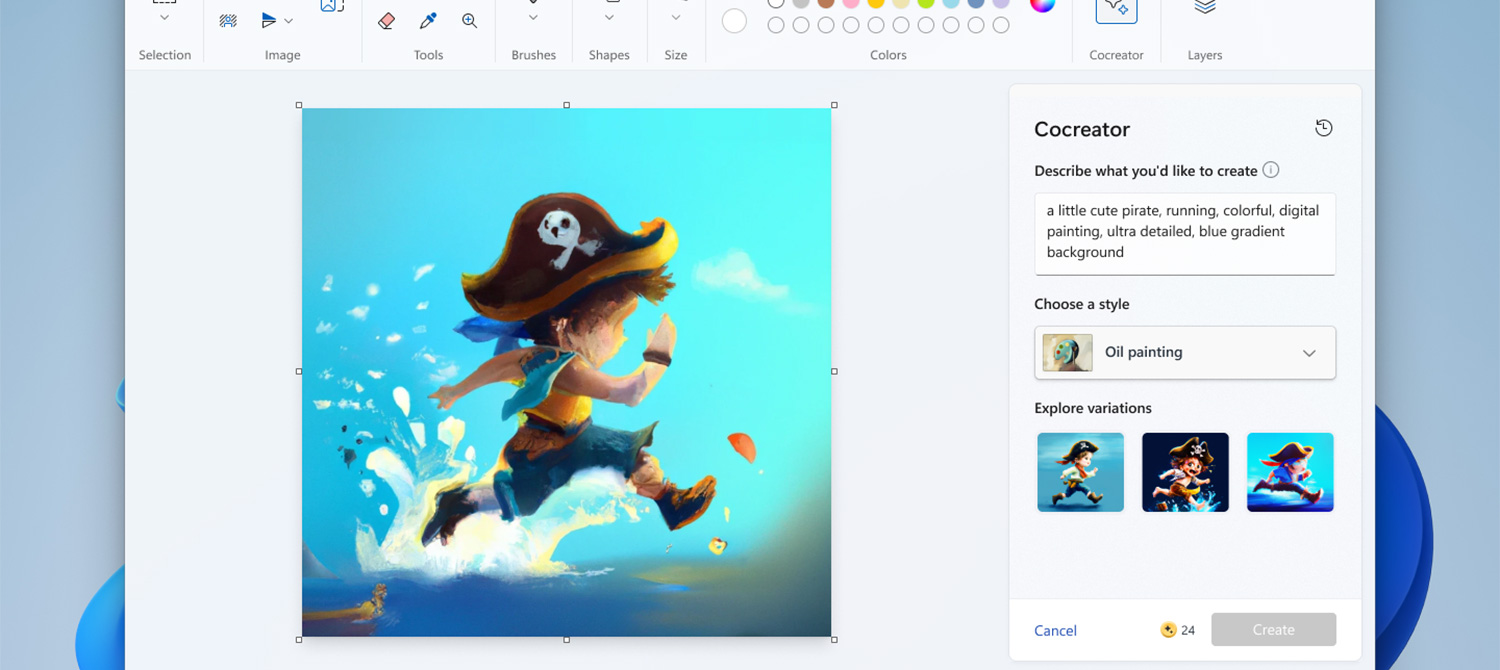Expand the Size dropdown
Image resolution: width=1500 pixels, height=670 pixels.
click(676, 18)
